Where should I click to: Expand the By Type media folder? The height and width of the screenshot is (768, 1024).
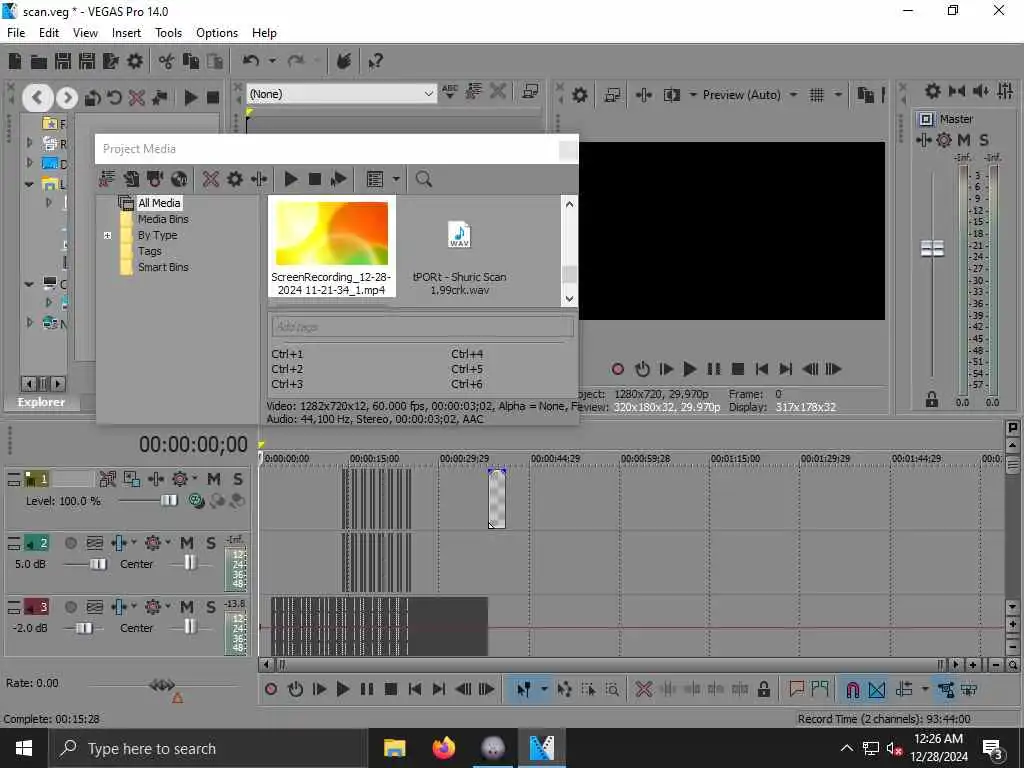(x=108, y=235)
